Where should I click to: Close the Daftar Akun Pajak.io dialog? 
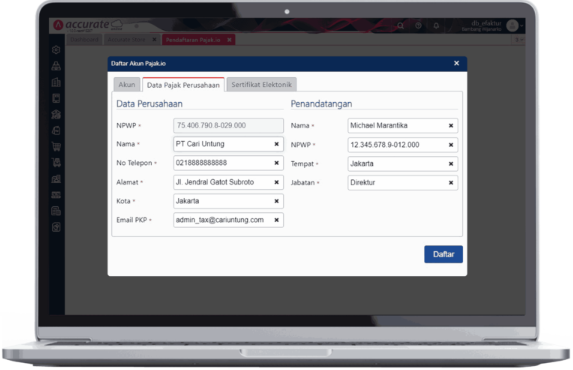[x=456, y=63]
